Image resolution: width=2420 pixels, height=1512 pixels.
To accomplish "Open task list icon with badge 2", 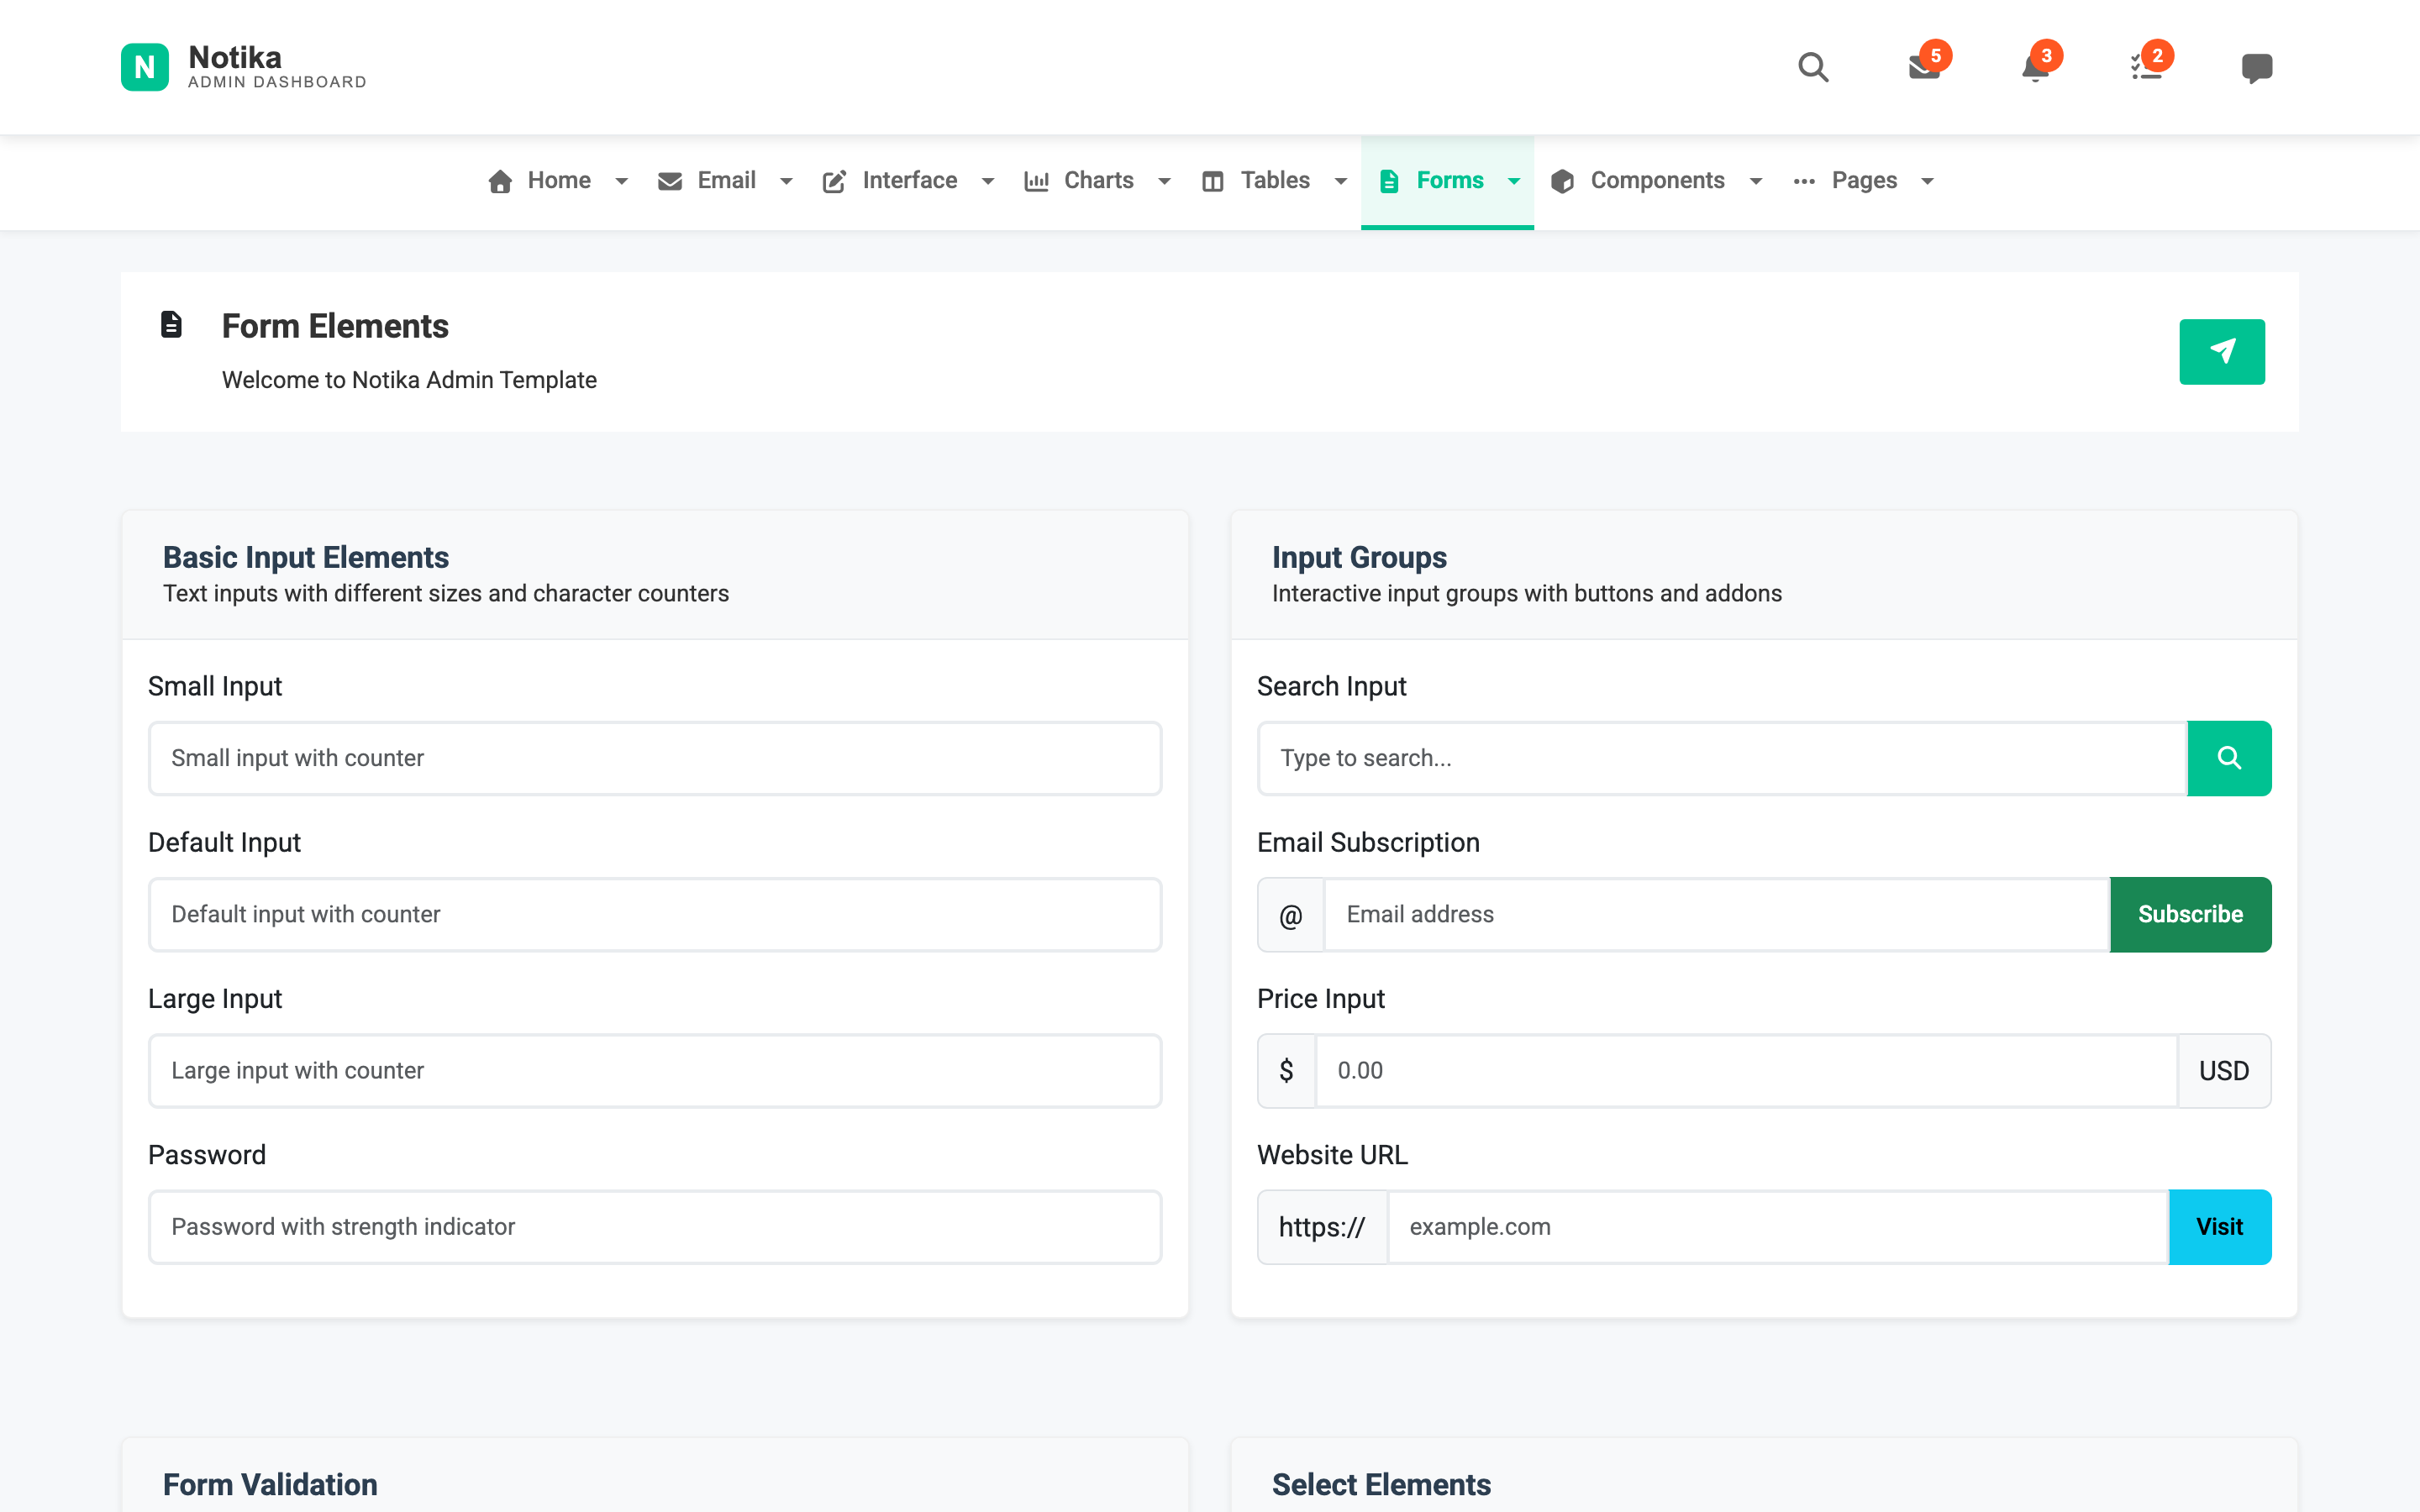I will tap(2146, 67).
